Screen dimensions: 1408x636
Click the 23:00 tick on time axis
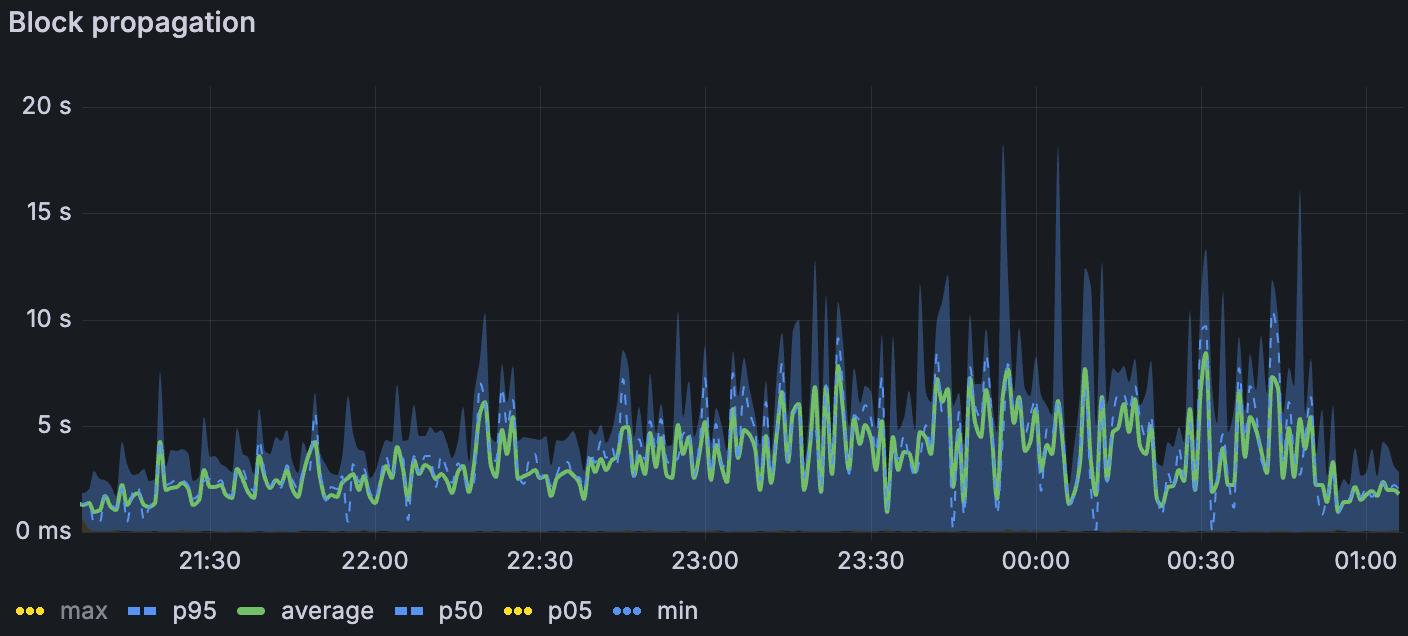click(x=705, y=561)
